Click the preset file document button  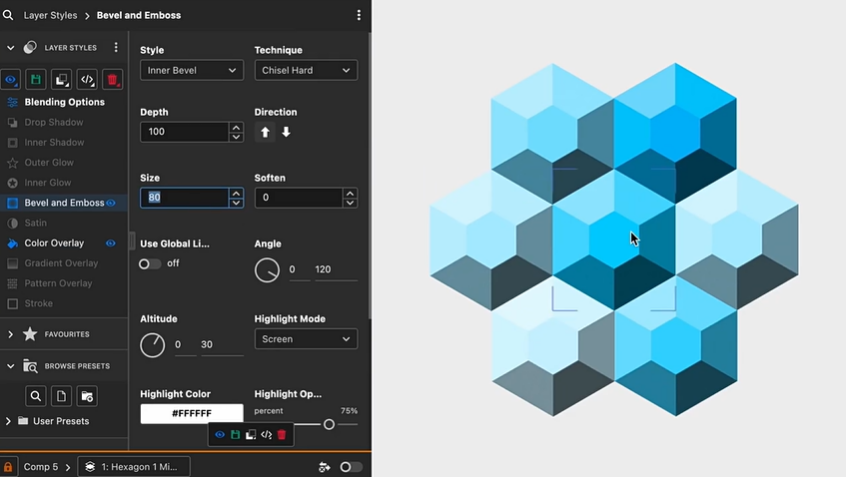(62, 396)
